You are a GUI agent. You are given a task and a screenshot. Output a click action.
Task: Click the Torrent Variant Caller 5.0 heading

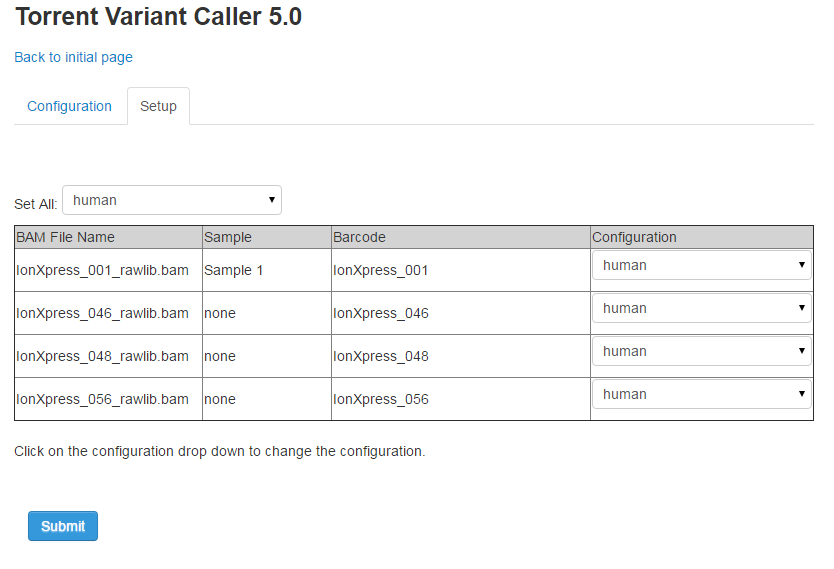[x=159, y=16]
